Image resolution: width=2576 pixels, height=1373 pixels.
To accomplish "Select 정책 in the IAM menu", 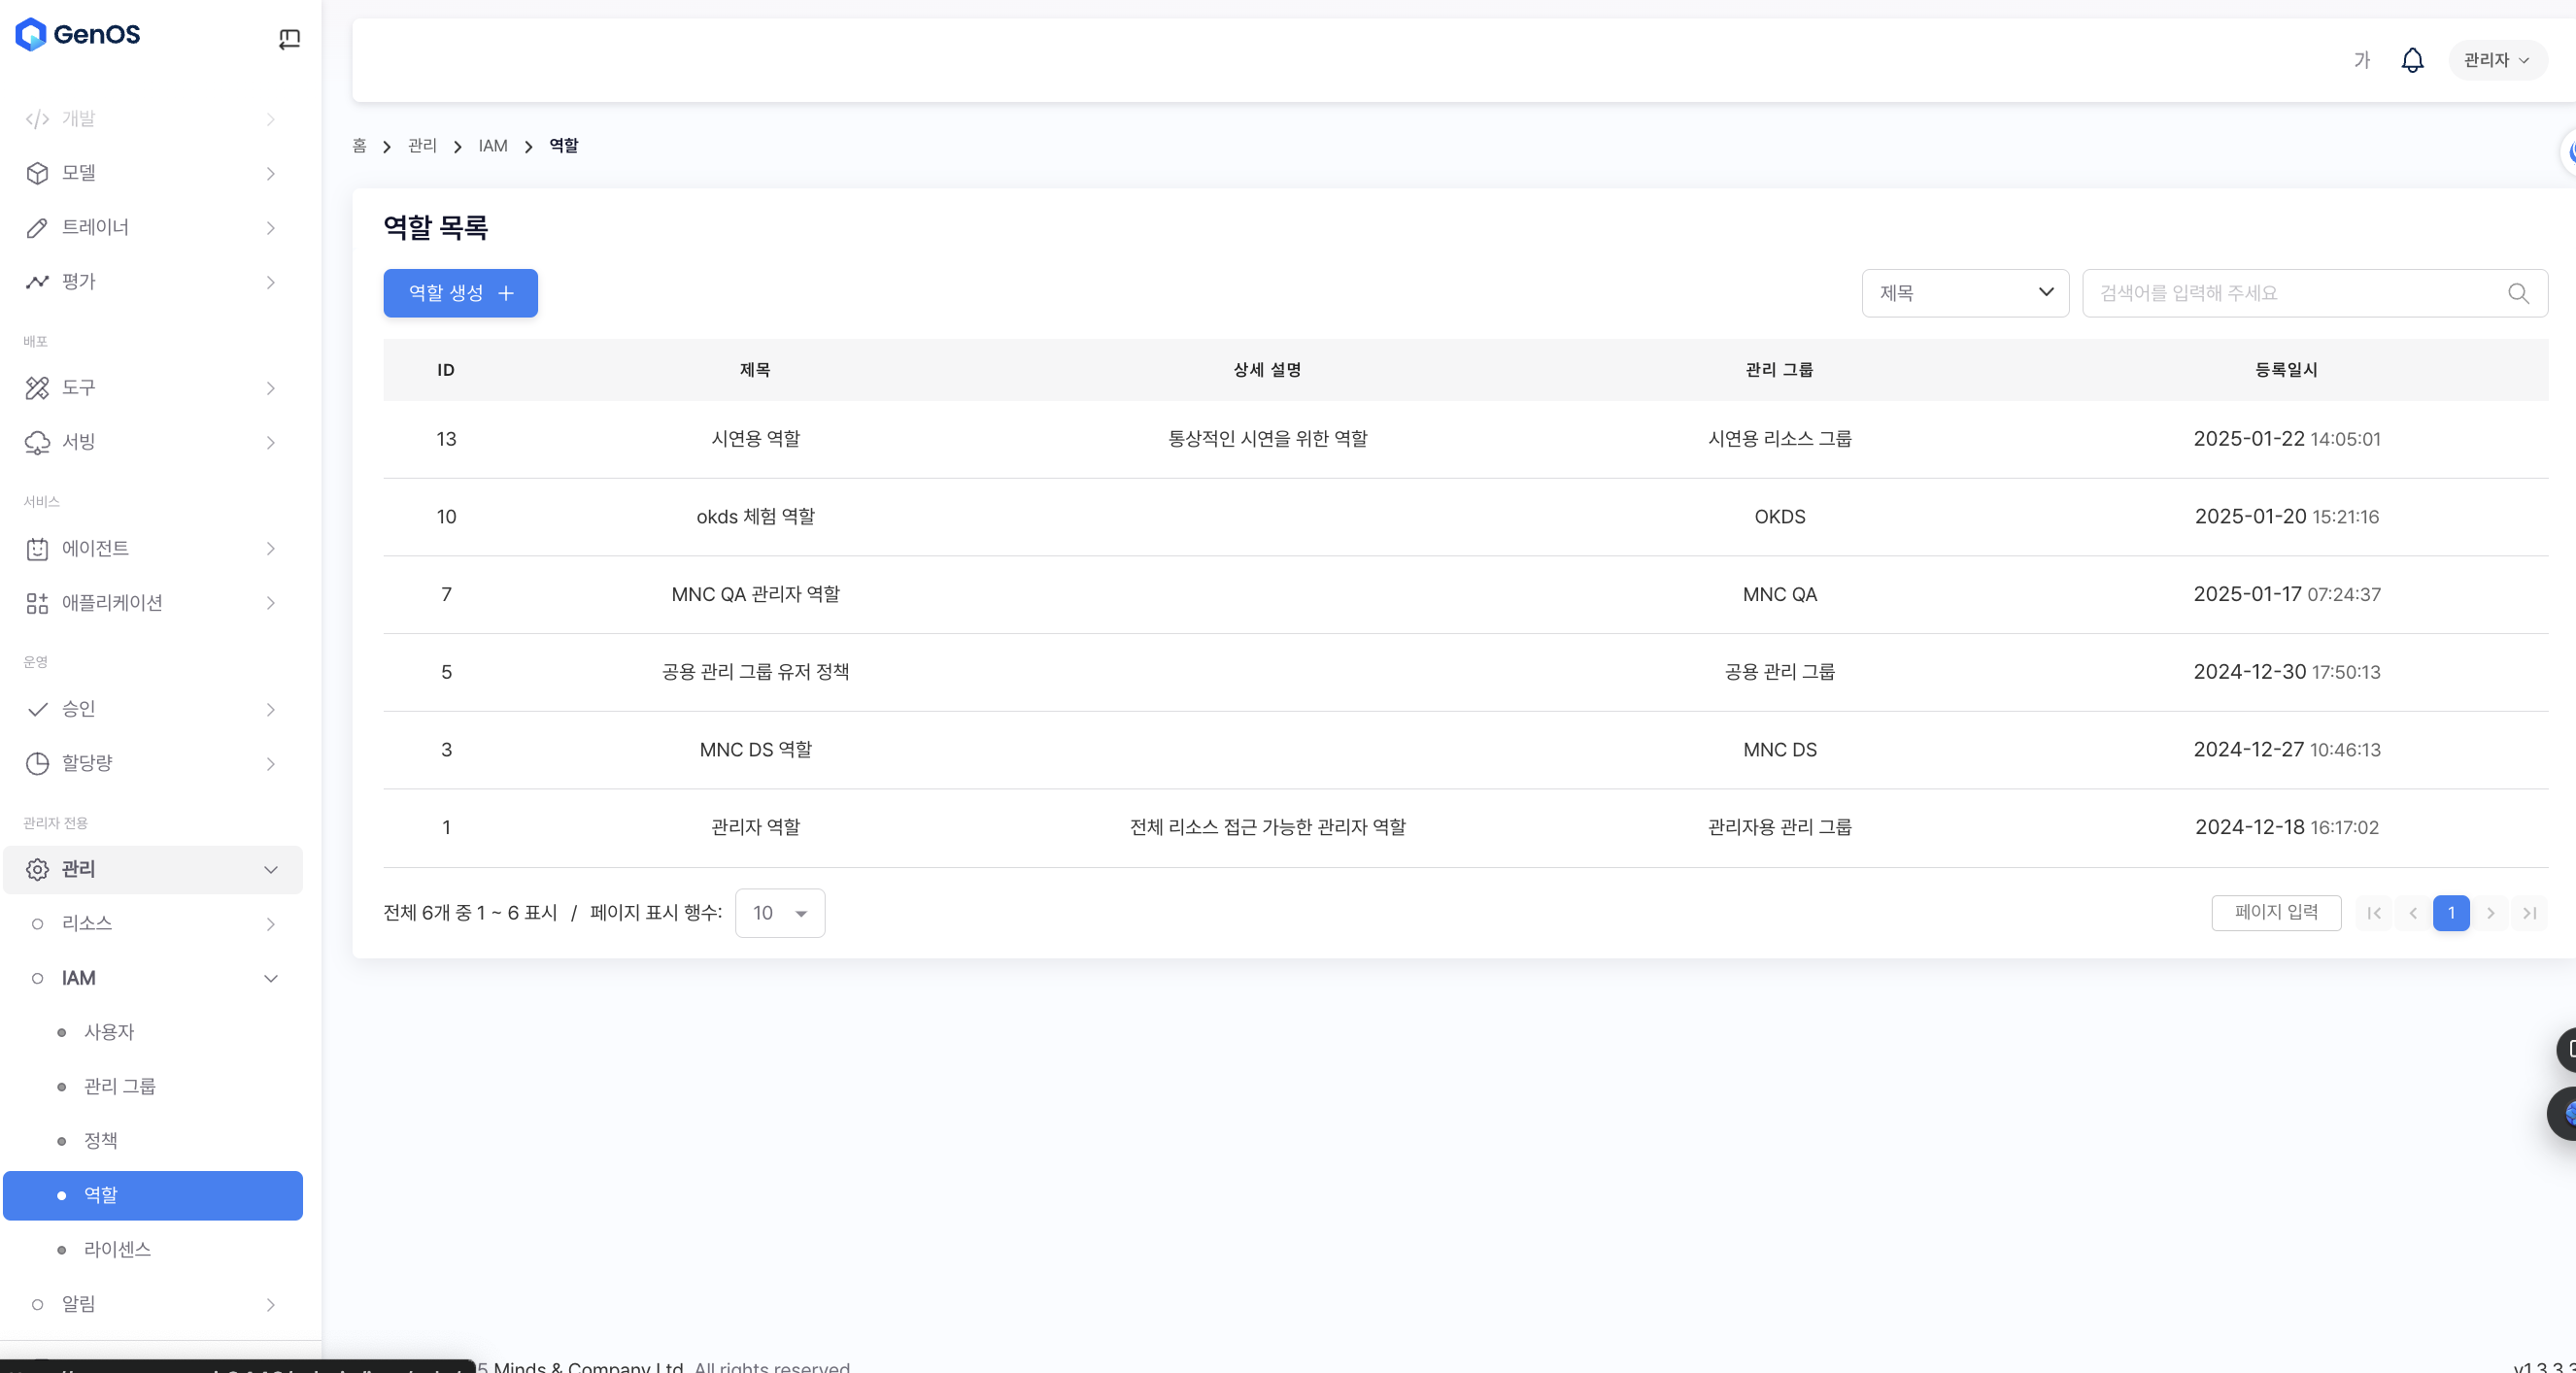I will click(101, 1140).
